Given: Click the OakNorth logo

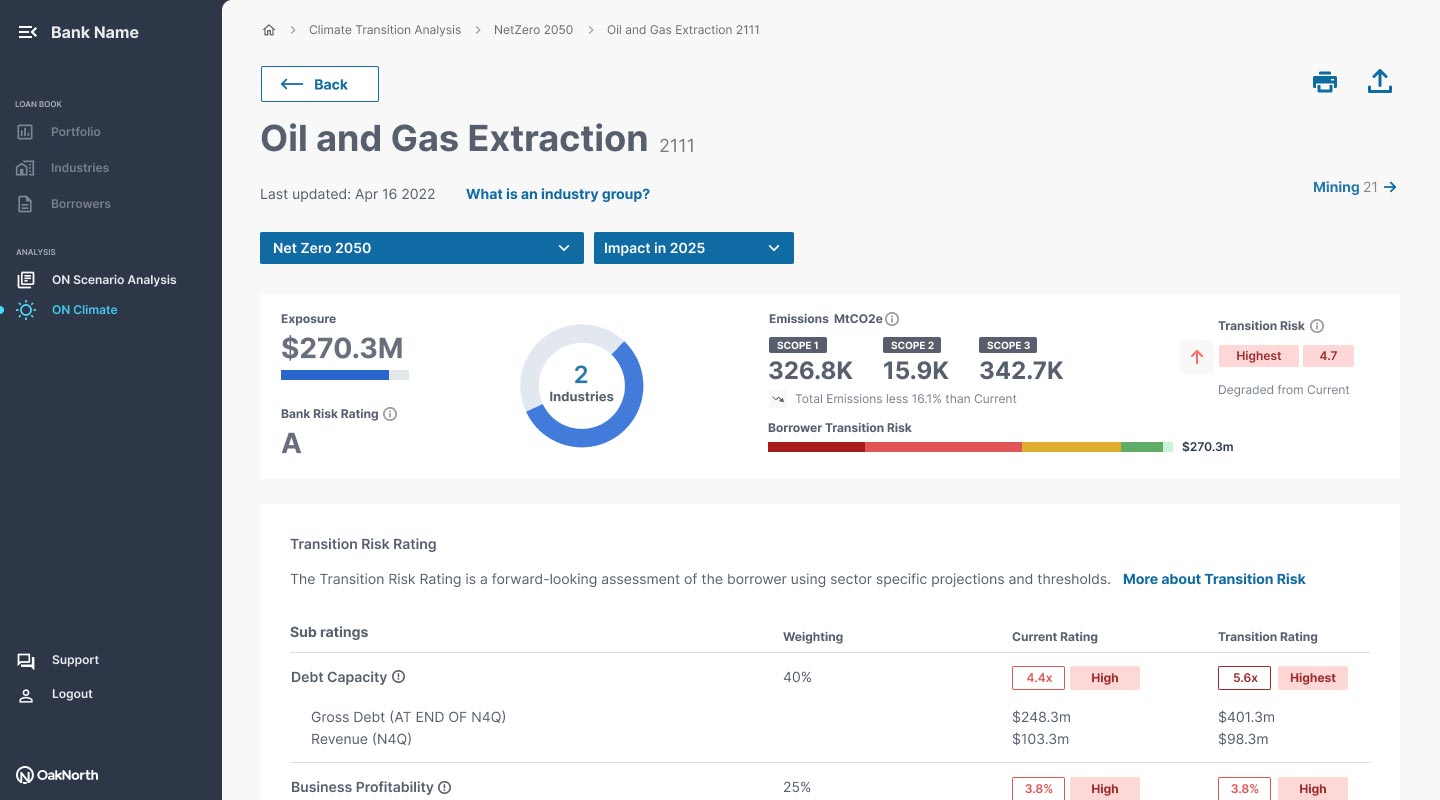Looking at the screenshot, I should tap(57, 775).
